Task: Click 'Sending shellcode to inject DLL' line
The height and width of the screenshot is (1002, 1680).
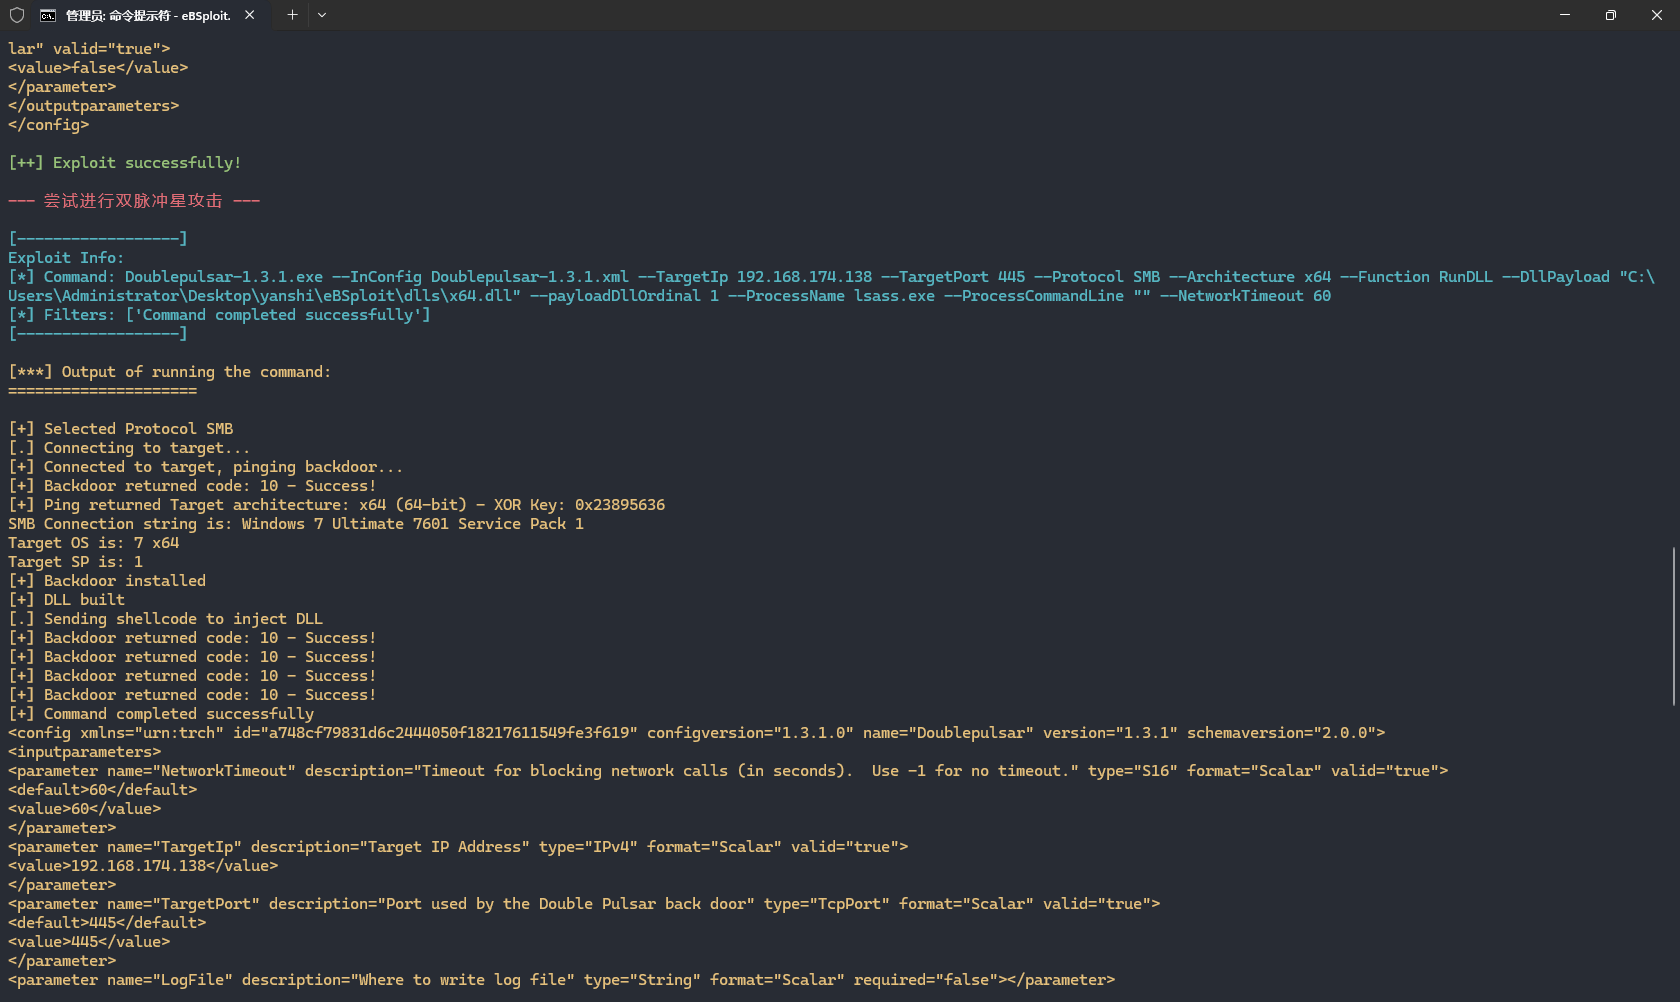Action: click(166, 619)
